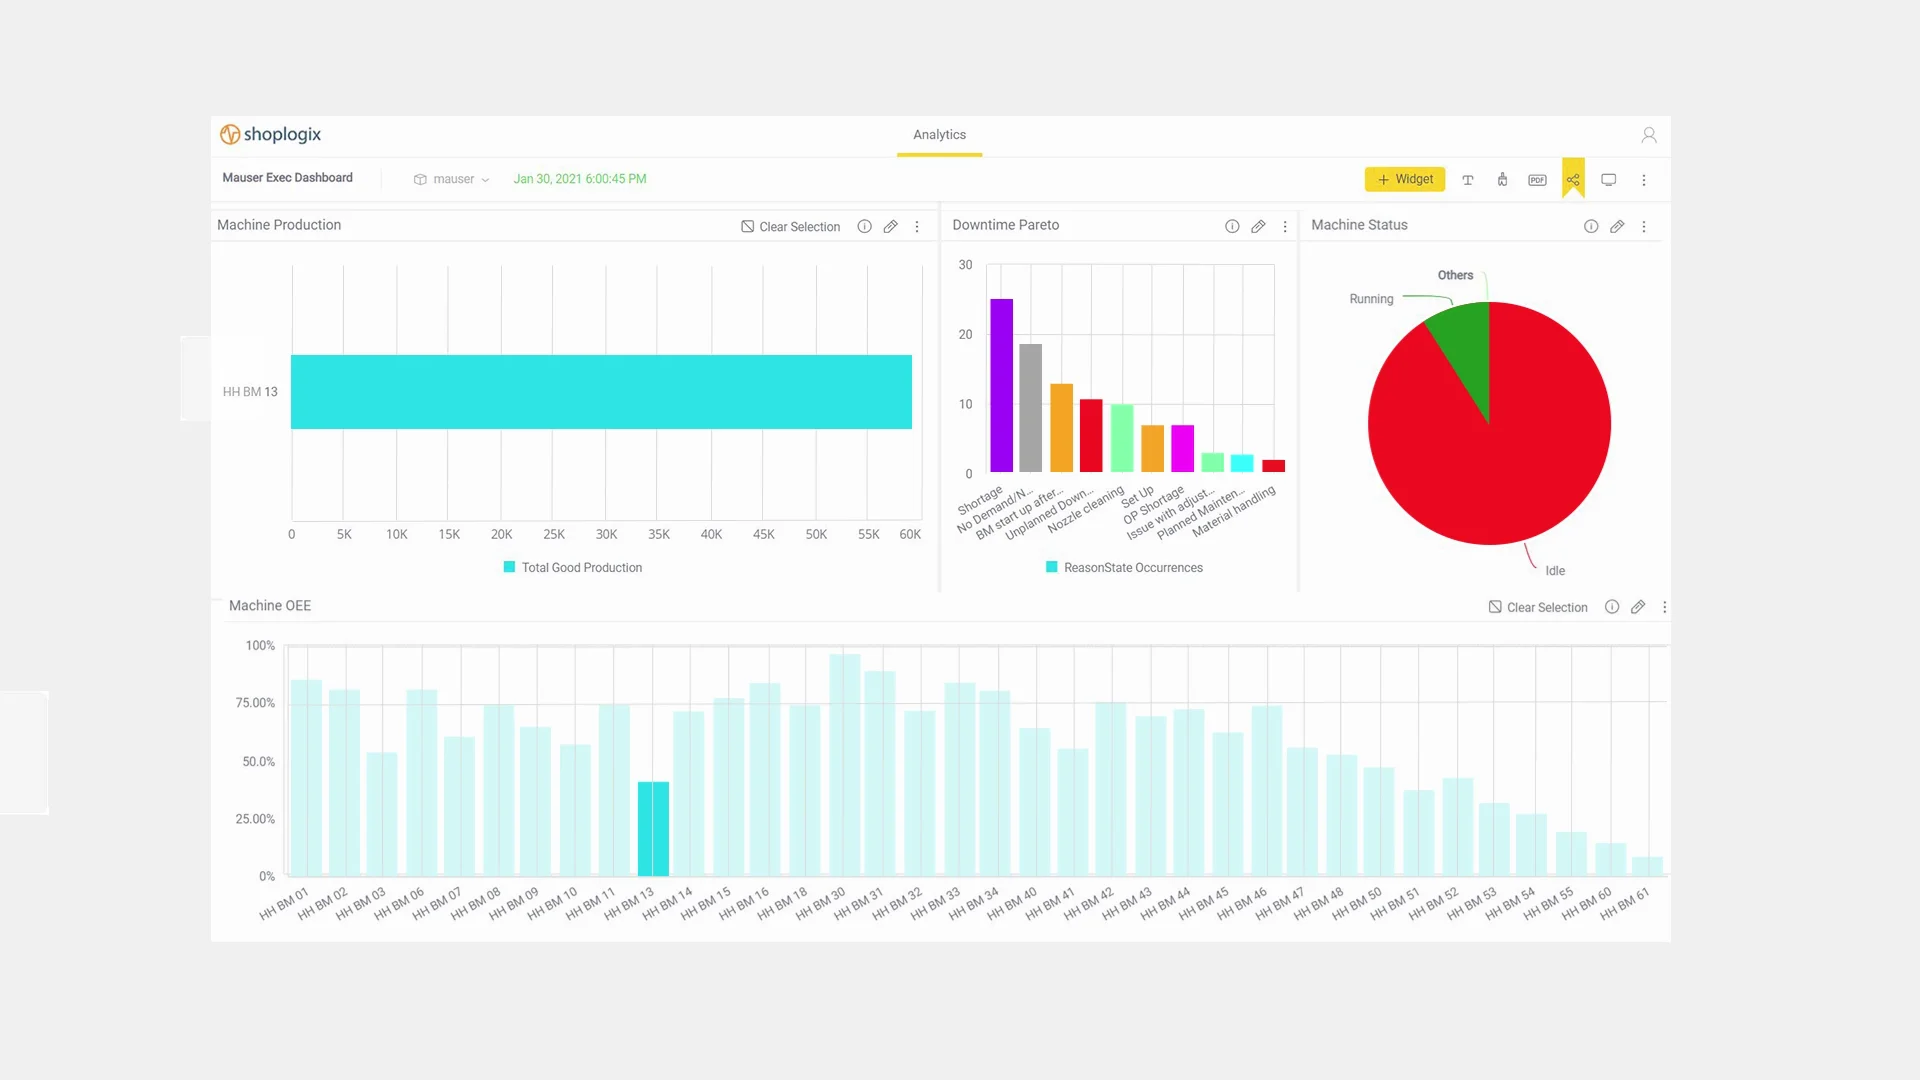
Task: Open Downtime Pareto options menu
Action: (x=1285, y=227)
